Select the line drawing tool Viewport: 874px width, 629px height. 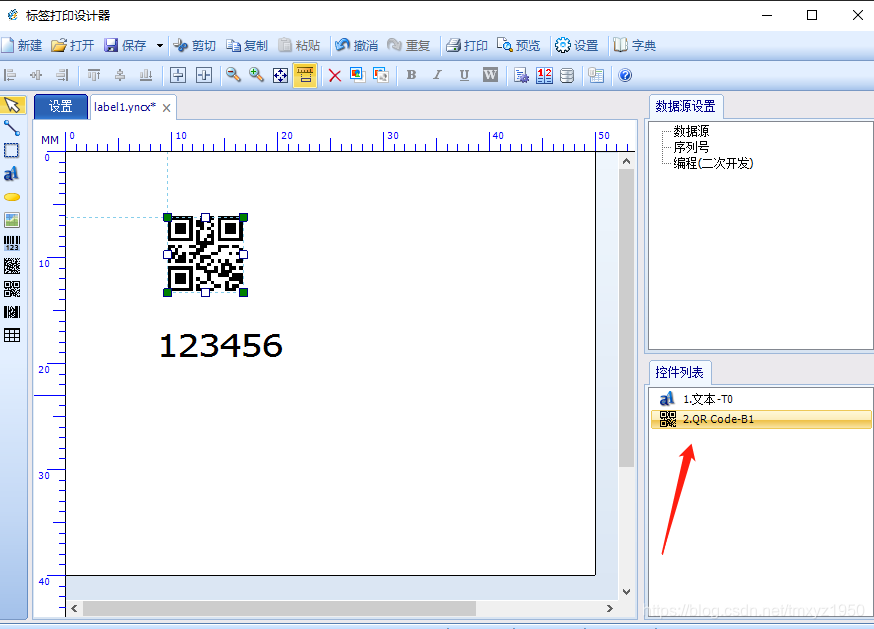coord(12,128)
